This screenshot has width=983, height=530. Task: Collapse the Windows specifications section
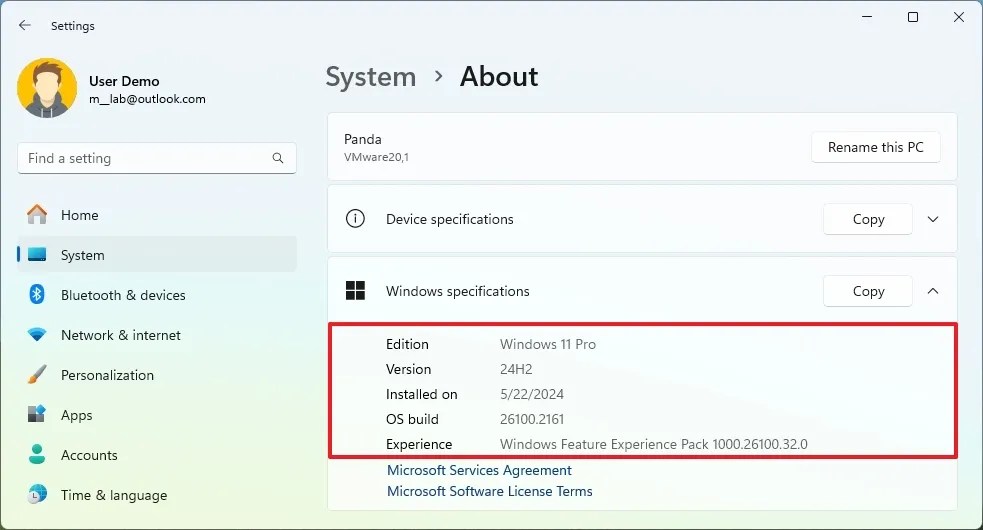(933, 291)
